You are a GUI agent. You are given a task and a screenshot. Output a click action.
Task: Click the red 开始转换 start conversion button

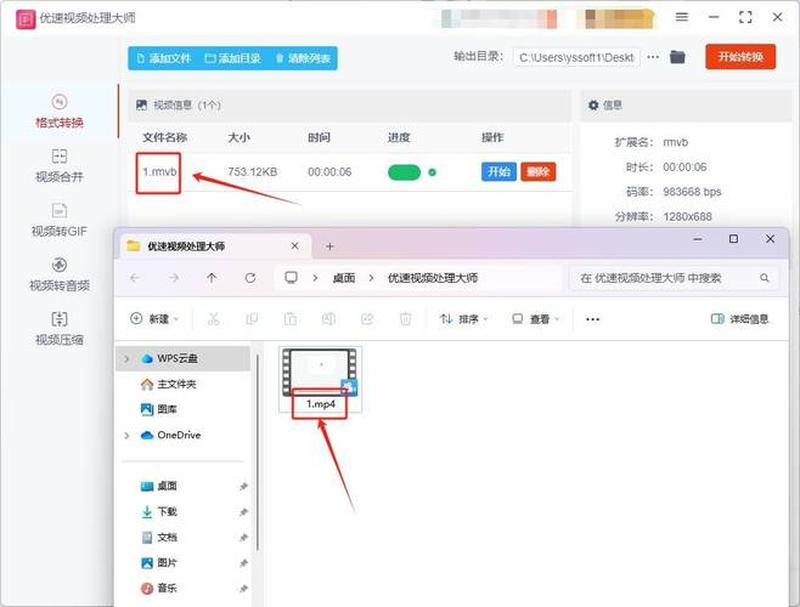pos(740,57)
